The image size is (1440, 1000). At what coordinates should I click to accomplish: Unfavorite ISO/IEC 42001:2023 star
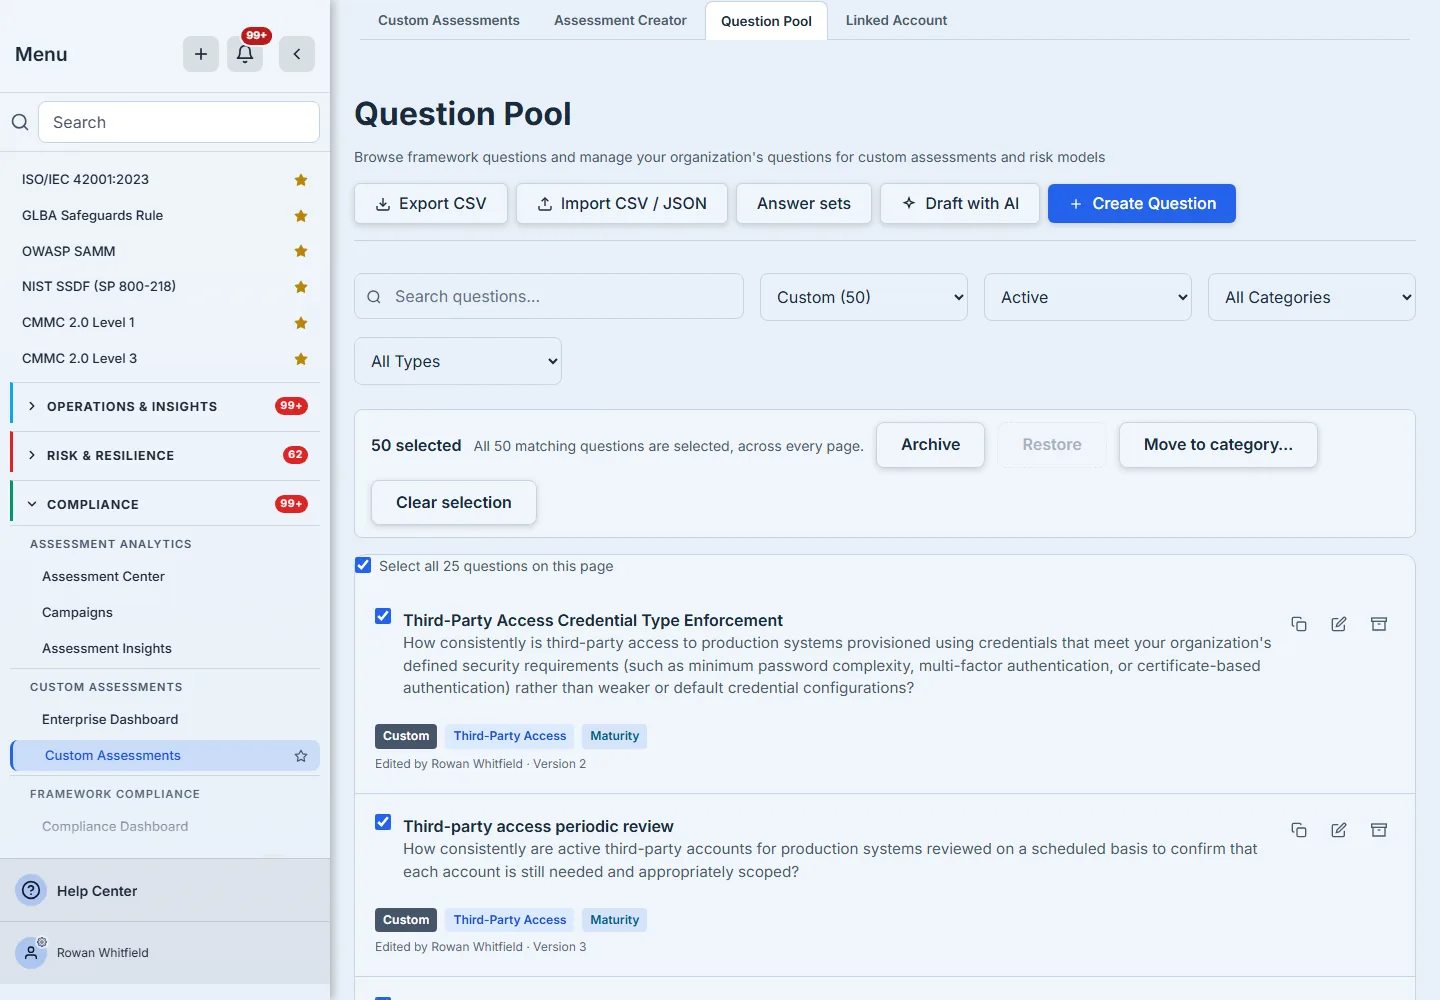coord(301,180)
